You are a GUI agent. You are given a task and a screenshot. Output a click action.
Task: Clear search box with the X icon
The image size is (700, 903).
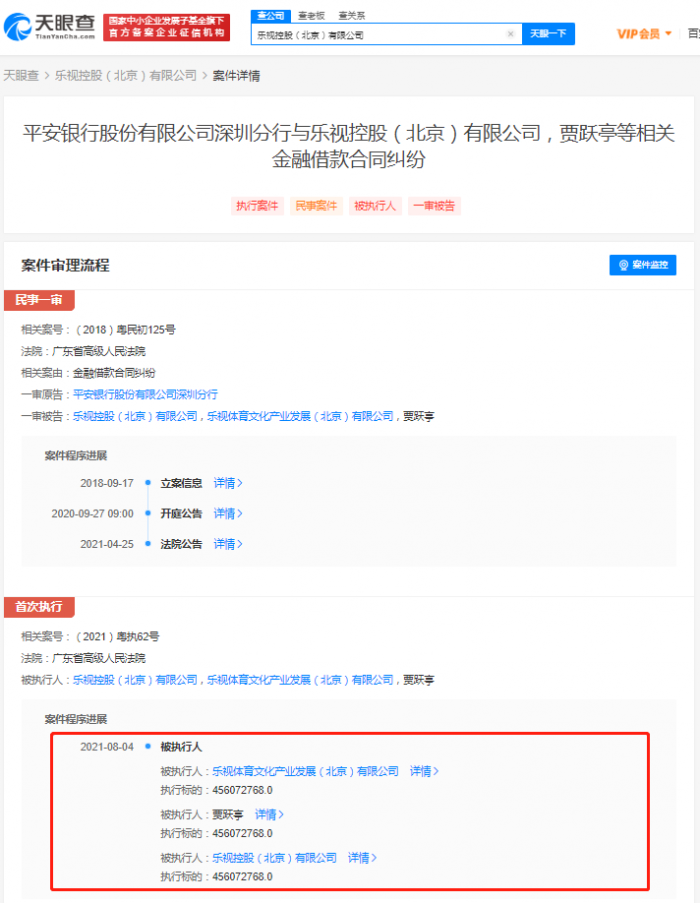[x=510, y=34]
